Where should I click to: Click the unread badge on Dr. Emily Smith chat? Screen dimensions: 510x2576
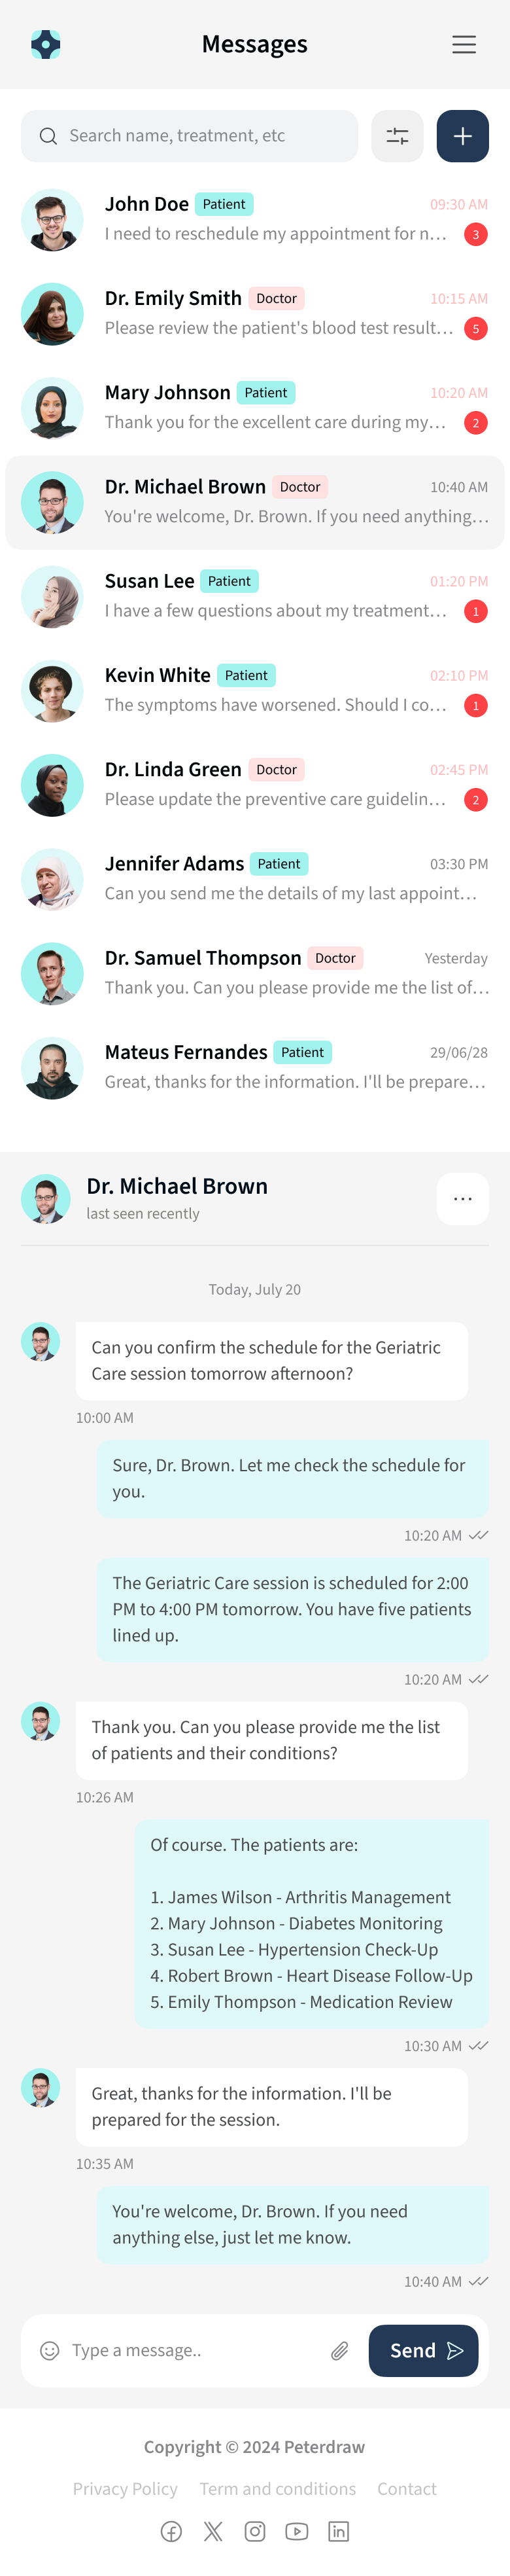pos(476,328)
